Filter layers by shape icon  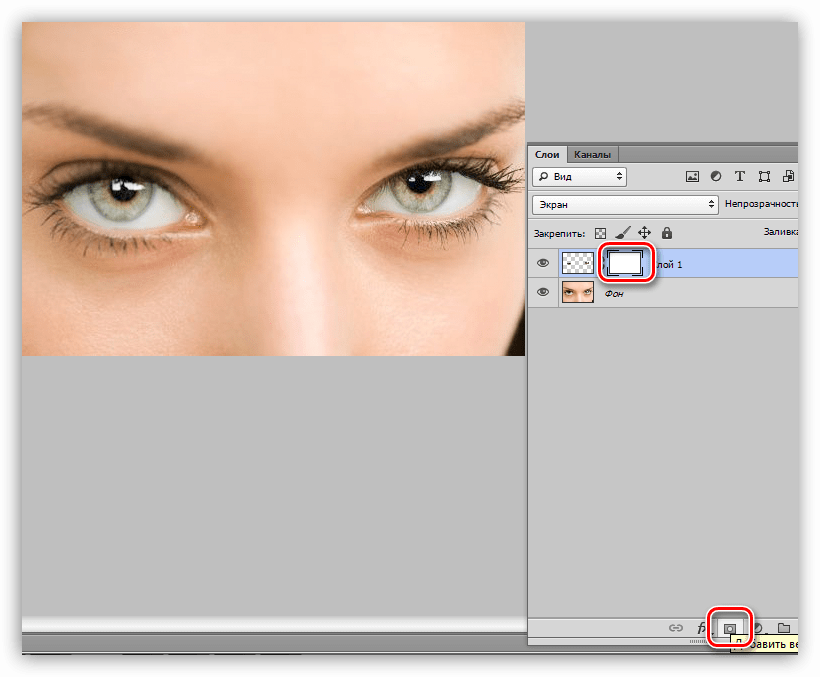(764, 177)
